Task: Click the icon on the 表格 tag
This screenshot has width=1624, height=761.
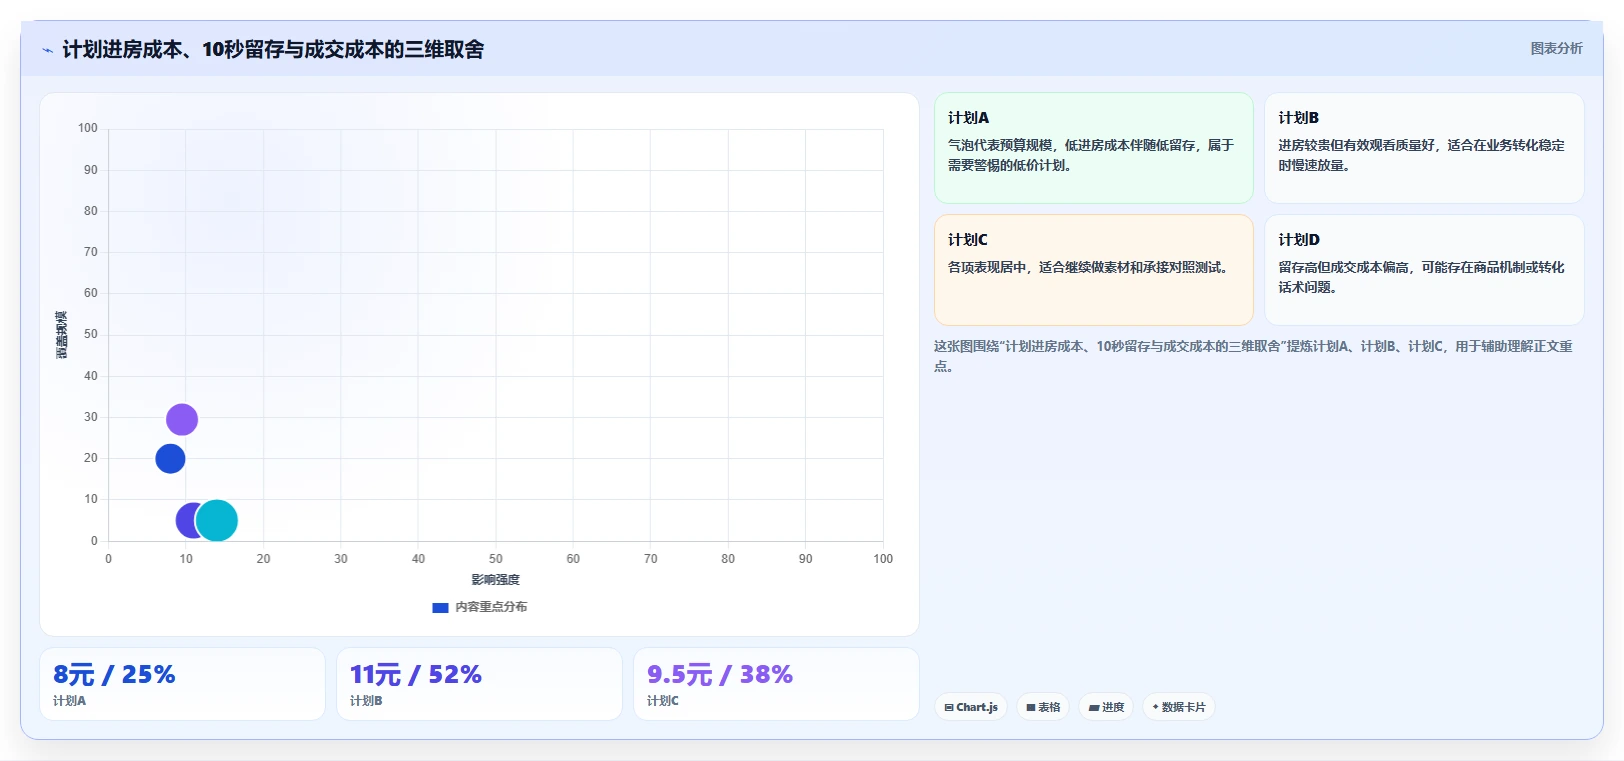Action: tap(1031, 708)
